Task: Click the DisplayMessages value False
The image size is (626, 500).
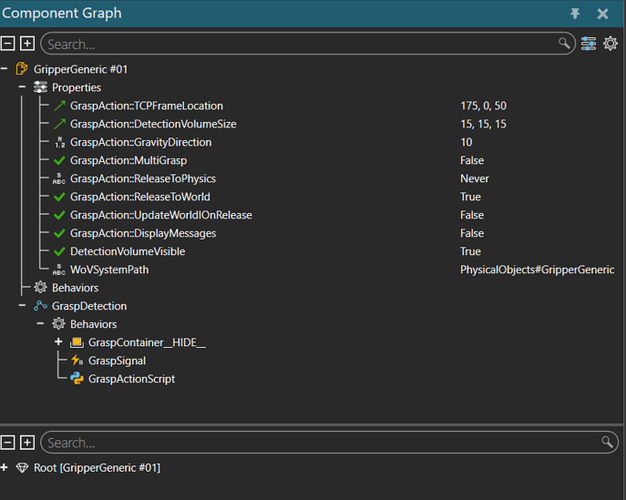Action: click(472, 233)
